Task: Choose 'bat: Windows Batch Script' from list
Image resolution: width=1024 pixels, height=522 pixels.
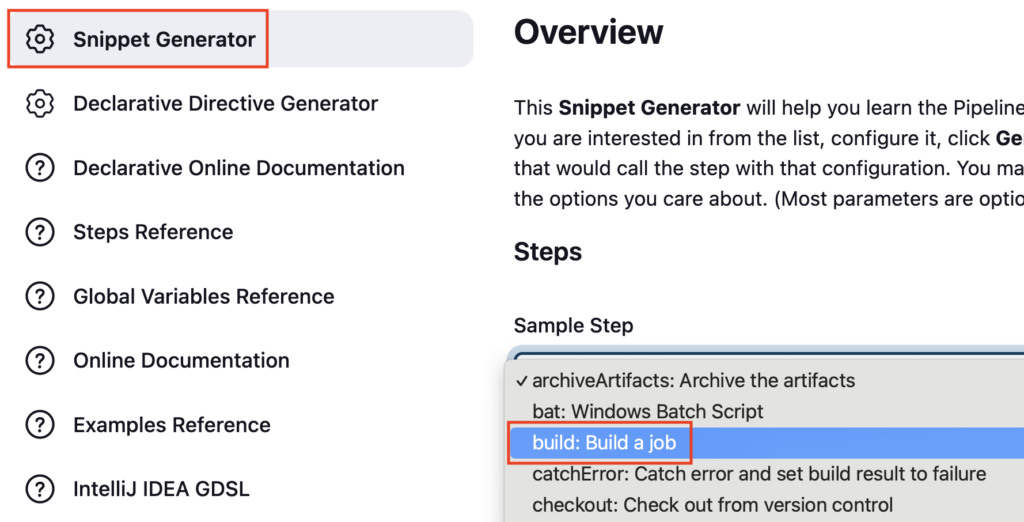Action: 765,412
